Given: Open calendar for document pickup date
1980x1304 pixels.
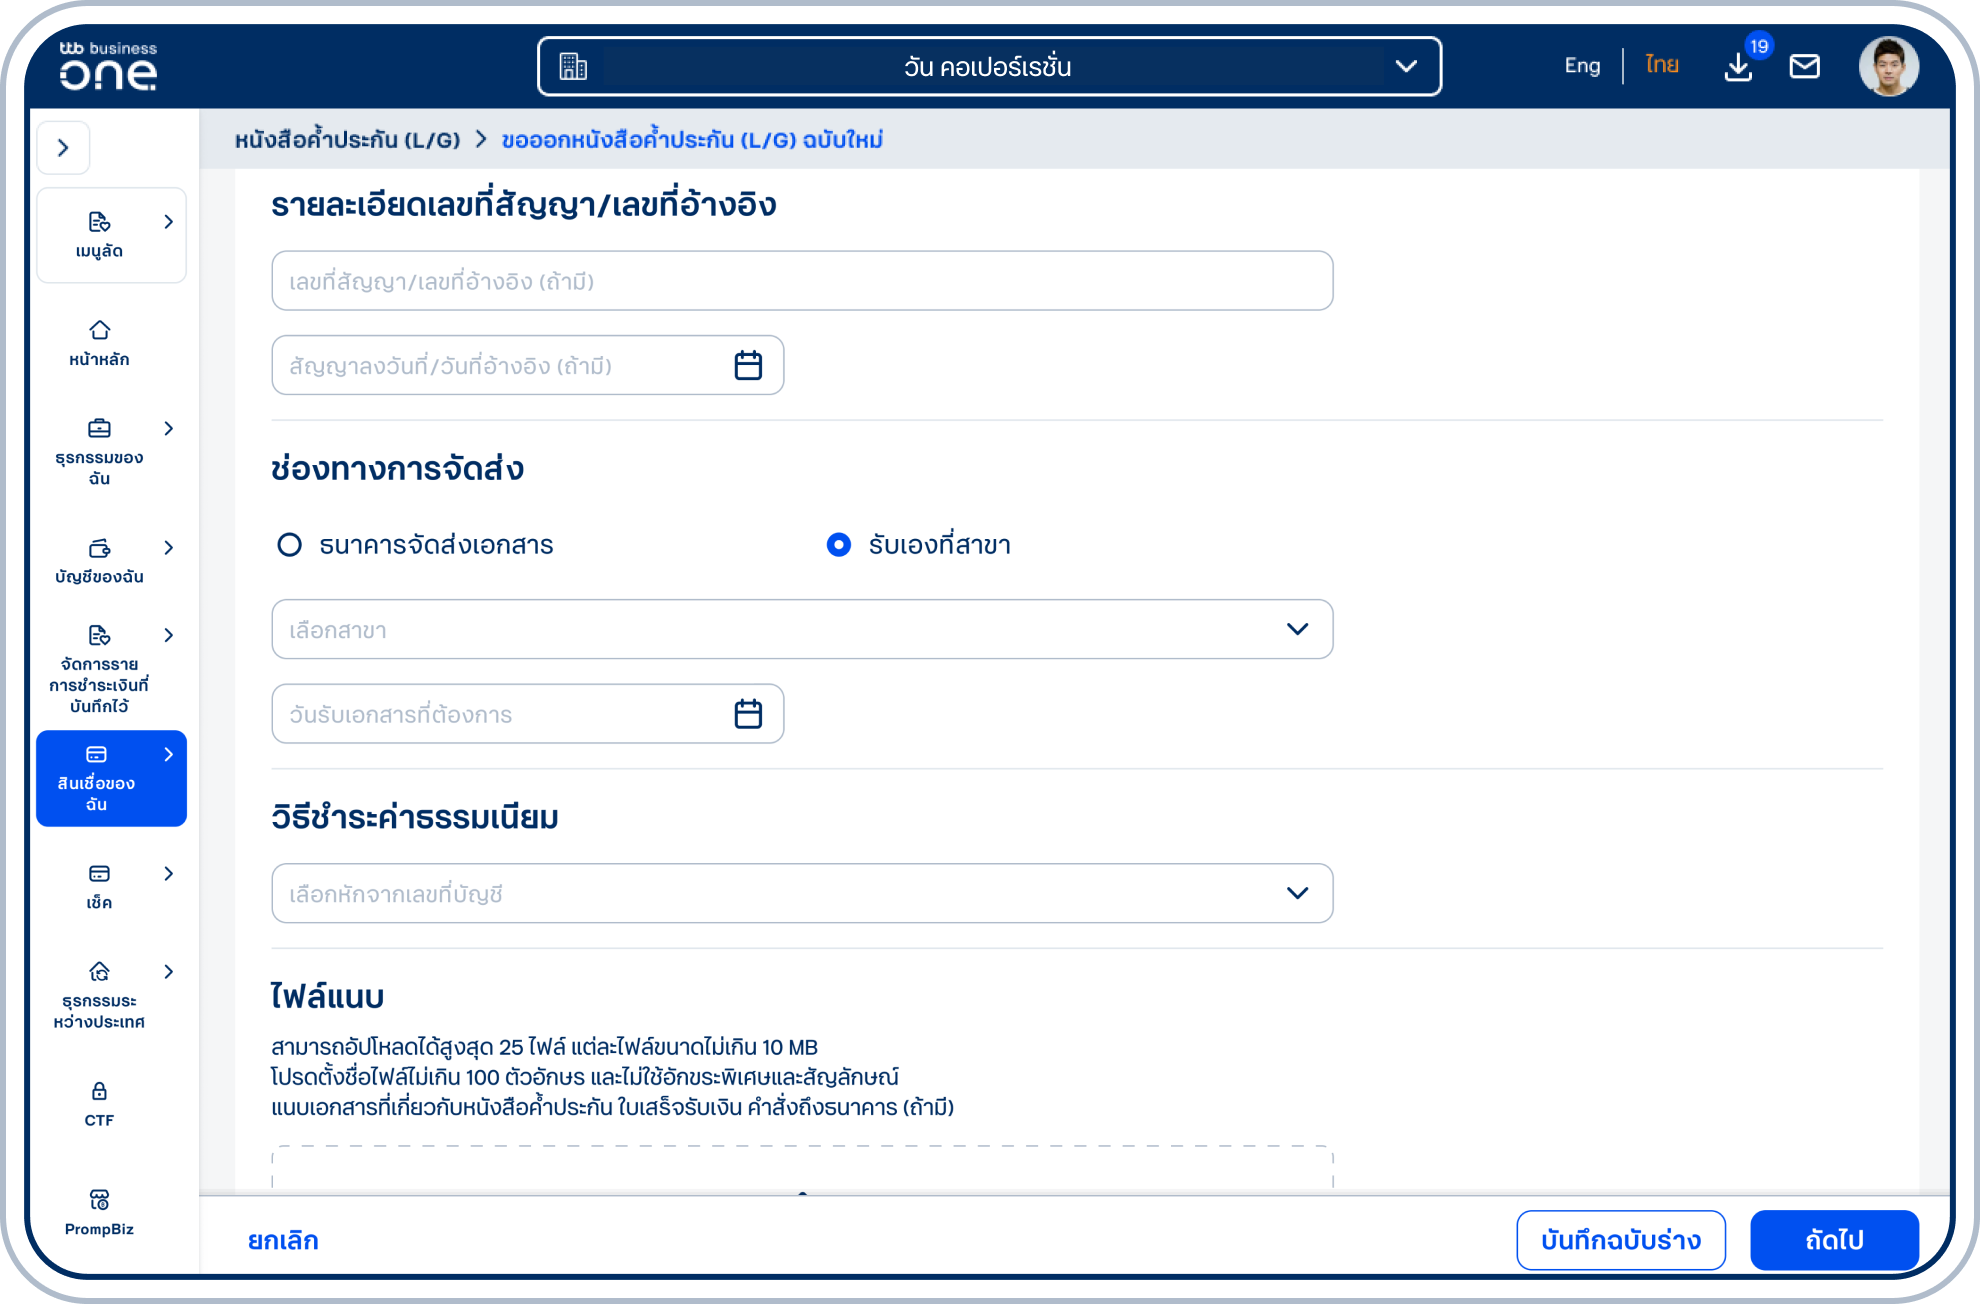Looking at the screenshot, I should point(748,714).
